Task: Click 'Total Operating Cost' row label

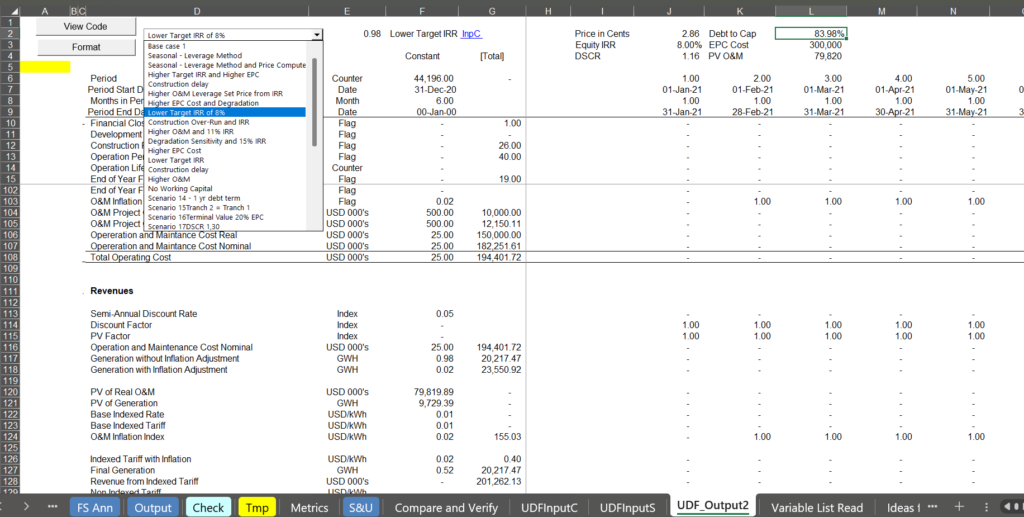Action: (x=131, y=257)
